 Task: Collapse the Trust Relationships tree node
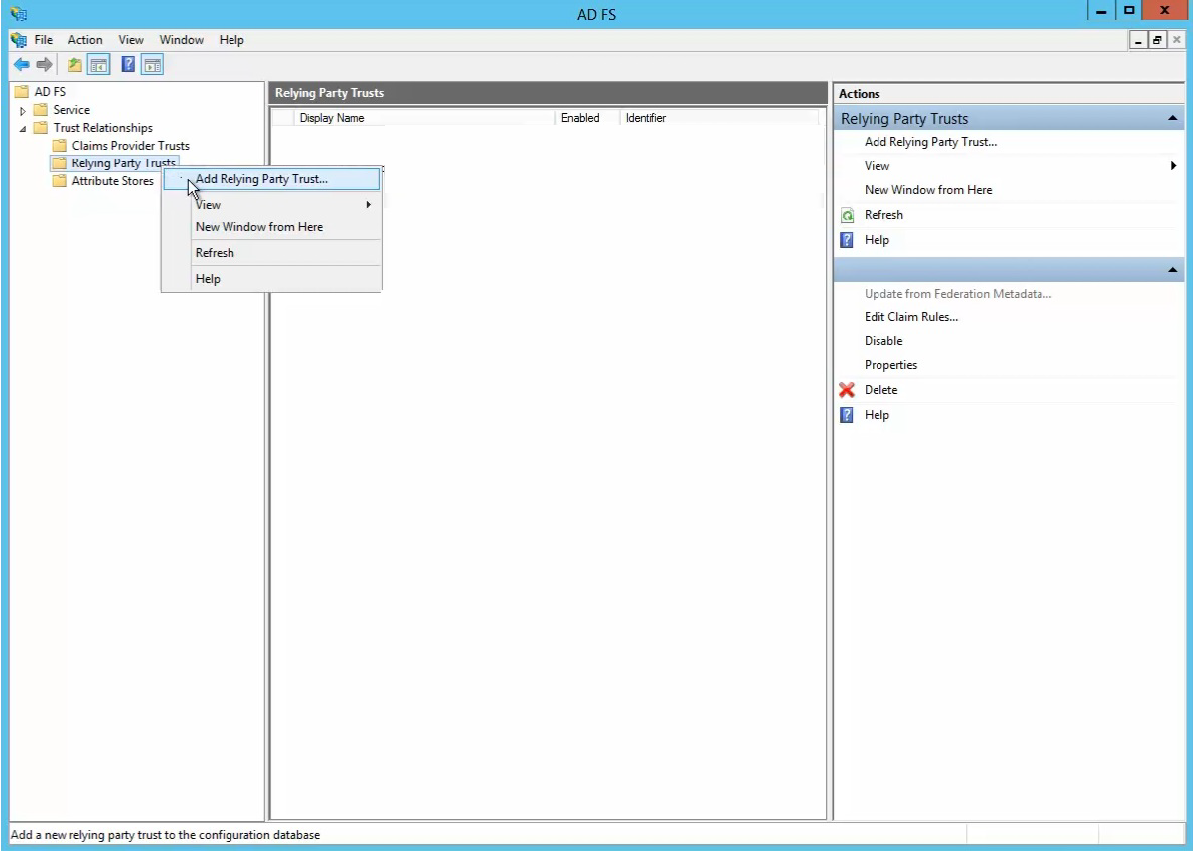point(23,129)
